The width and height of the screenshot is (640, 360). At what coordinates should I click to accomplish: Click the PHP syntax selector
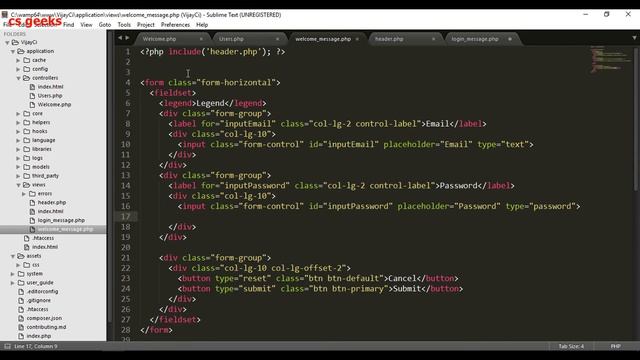(616, 346)
